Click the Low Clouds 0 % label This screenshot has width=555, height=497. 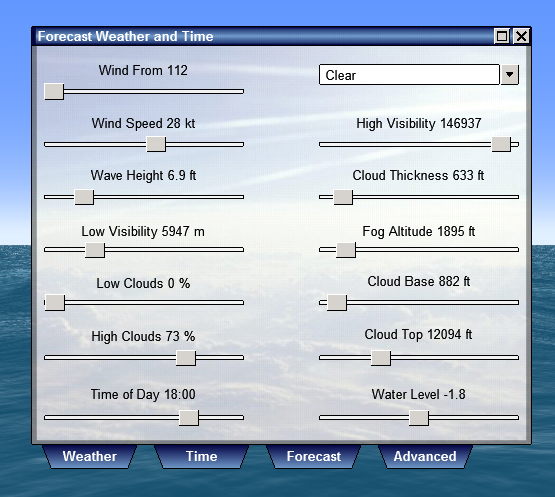coord(143,283)
